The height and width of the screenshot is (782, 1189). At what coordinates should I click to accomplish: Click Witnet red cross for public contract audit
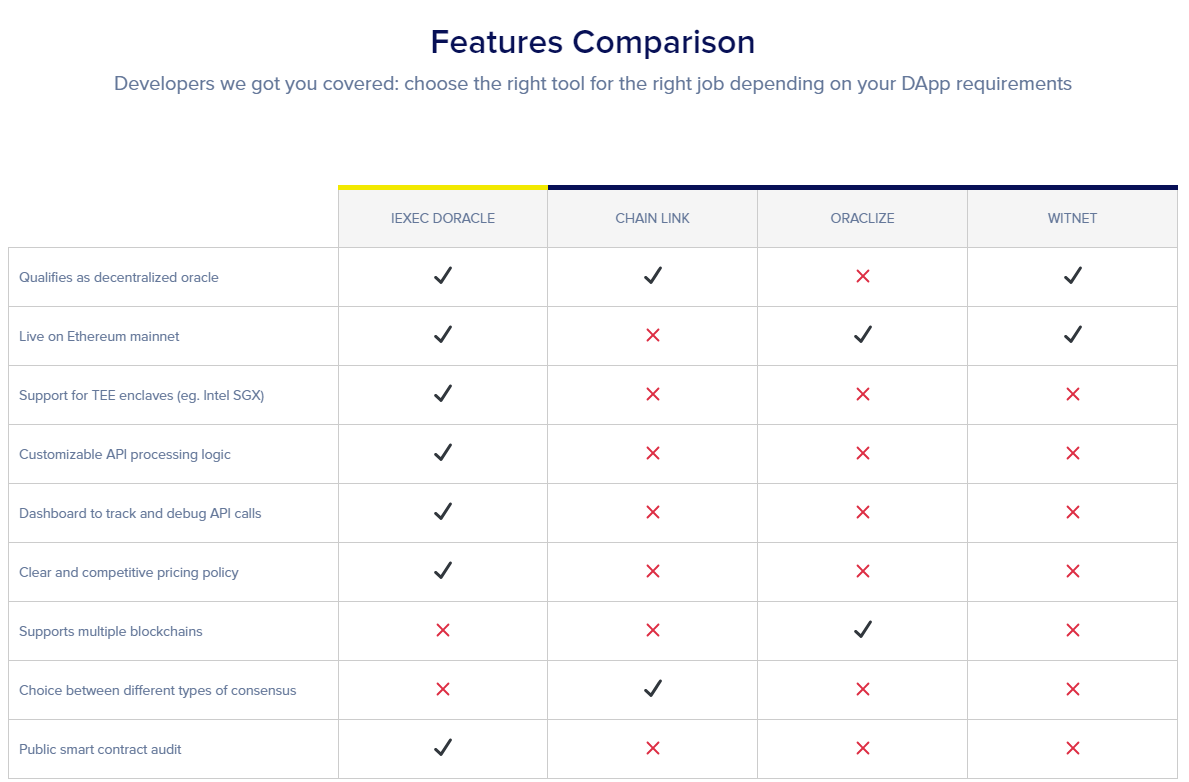1072,749
